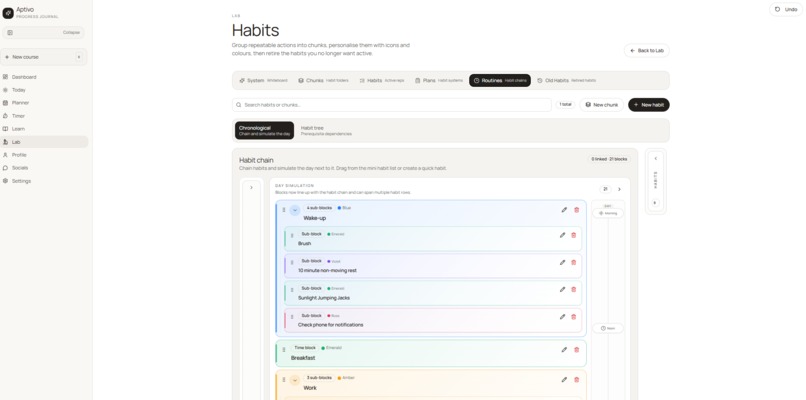Edit the Breakfast time block
This screenshot has width=806, height=400.
click(564, 350)
